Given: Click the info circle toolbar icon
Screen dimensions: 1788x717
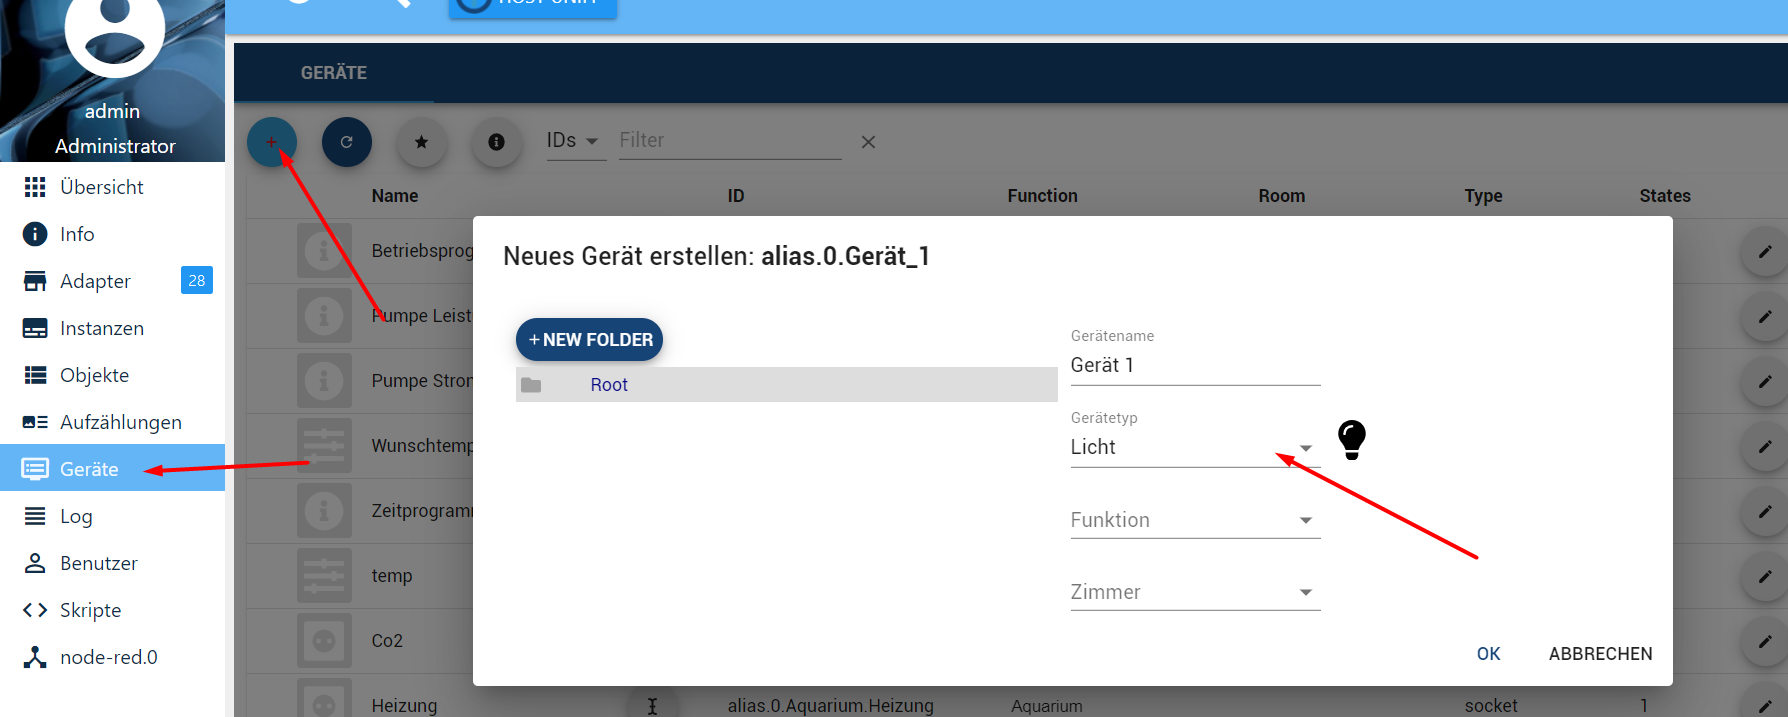Looking at the screenshot, I should click(496, 142).
